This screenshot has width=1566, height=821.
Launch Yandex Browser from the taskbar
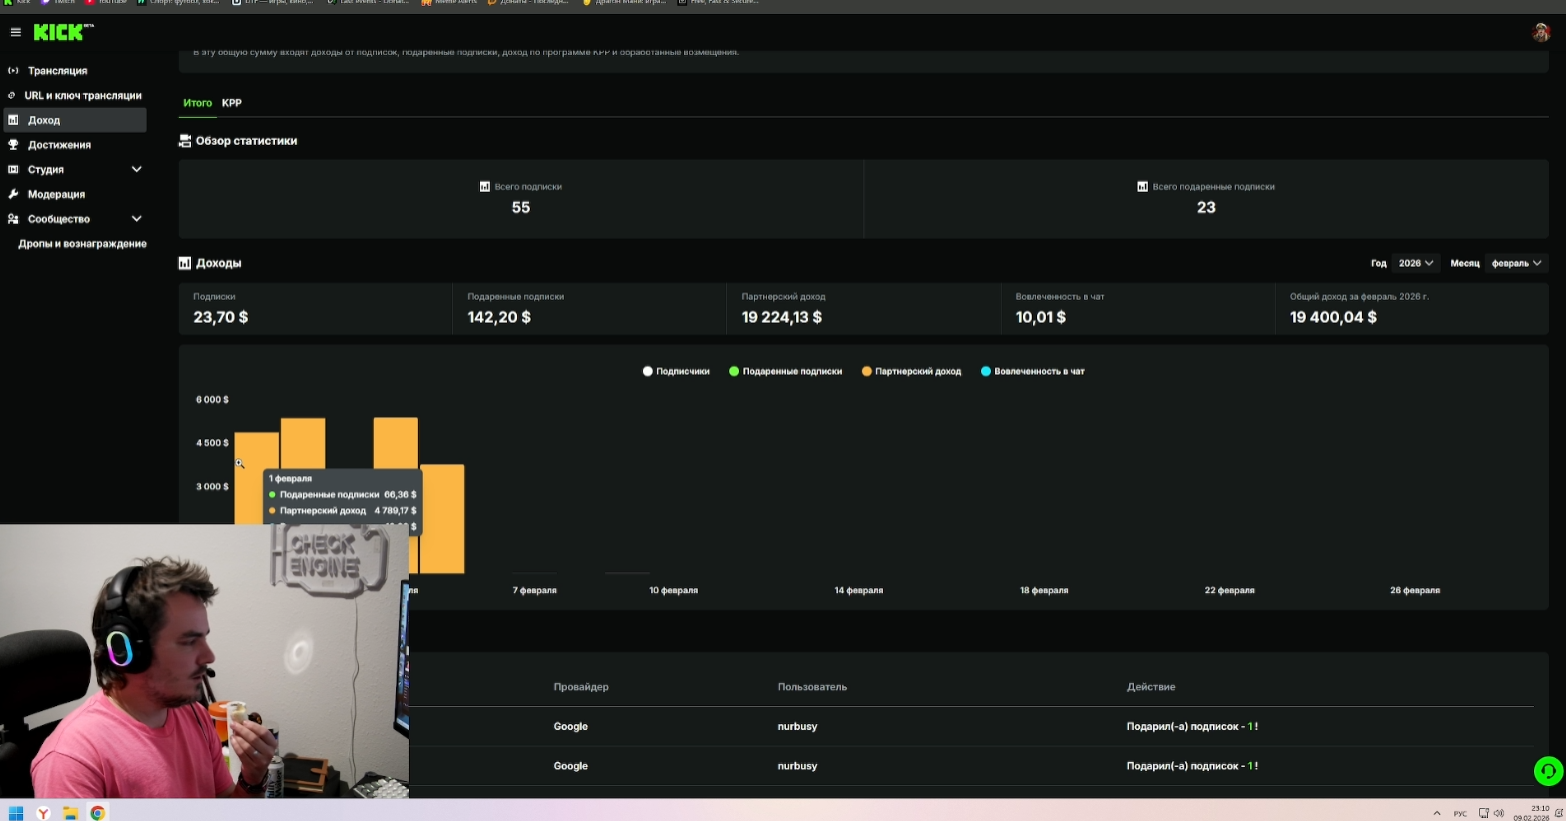click(x=44, y=813)
